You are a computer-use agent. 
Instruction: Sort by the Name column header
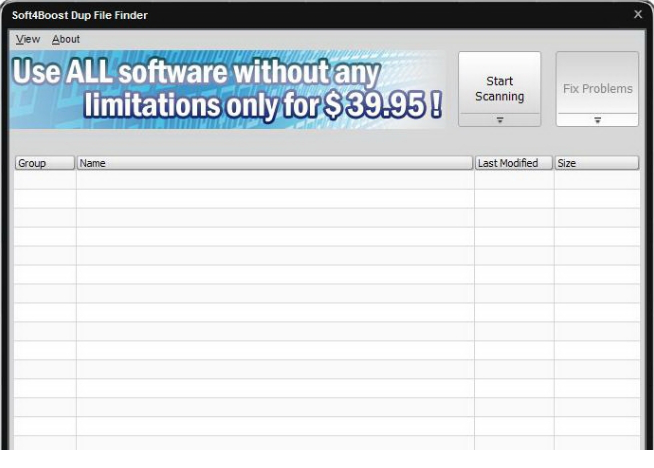274,163
